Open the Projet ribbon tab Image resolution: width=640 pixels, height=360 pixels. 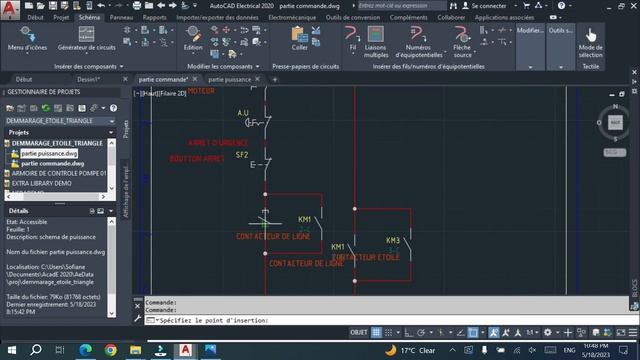click(x=61, y=18)
